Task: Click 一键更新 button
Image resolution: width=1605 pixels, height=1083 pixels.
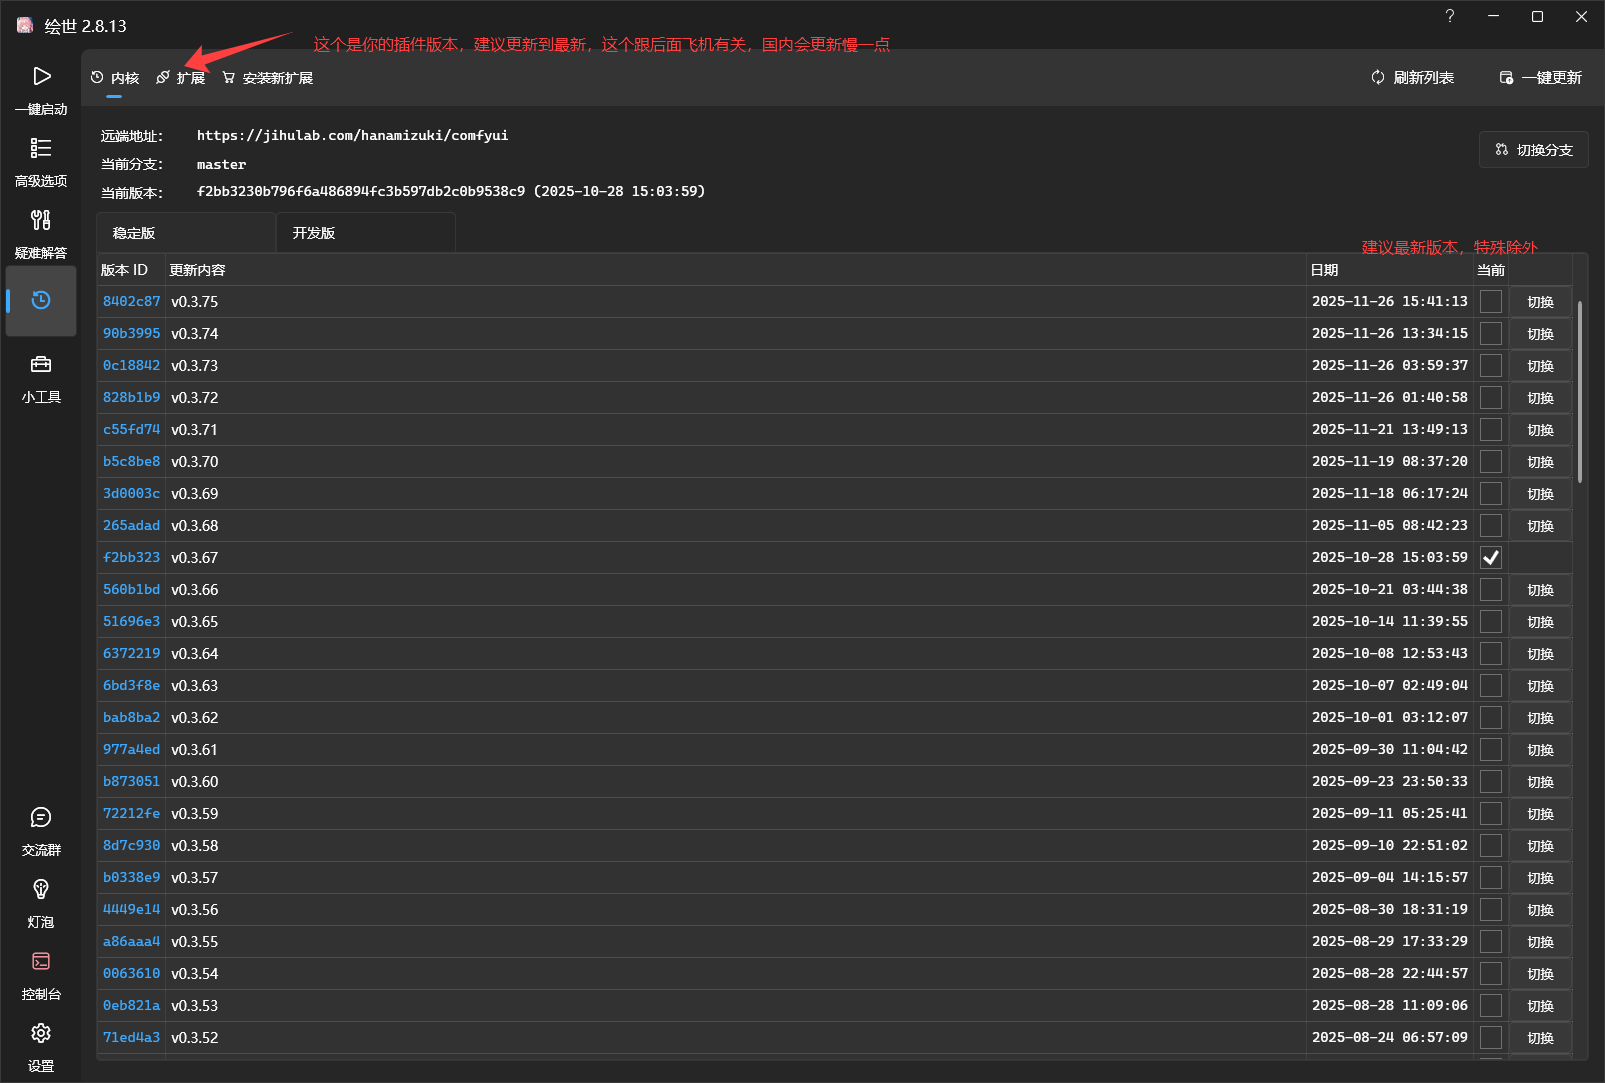Action: point(1540,78)
